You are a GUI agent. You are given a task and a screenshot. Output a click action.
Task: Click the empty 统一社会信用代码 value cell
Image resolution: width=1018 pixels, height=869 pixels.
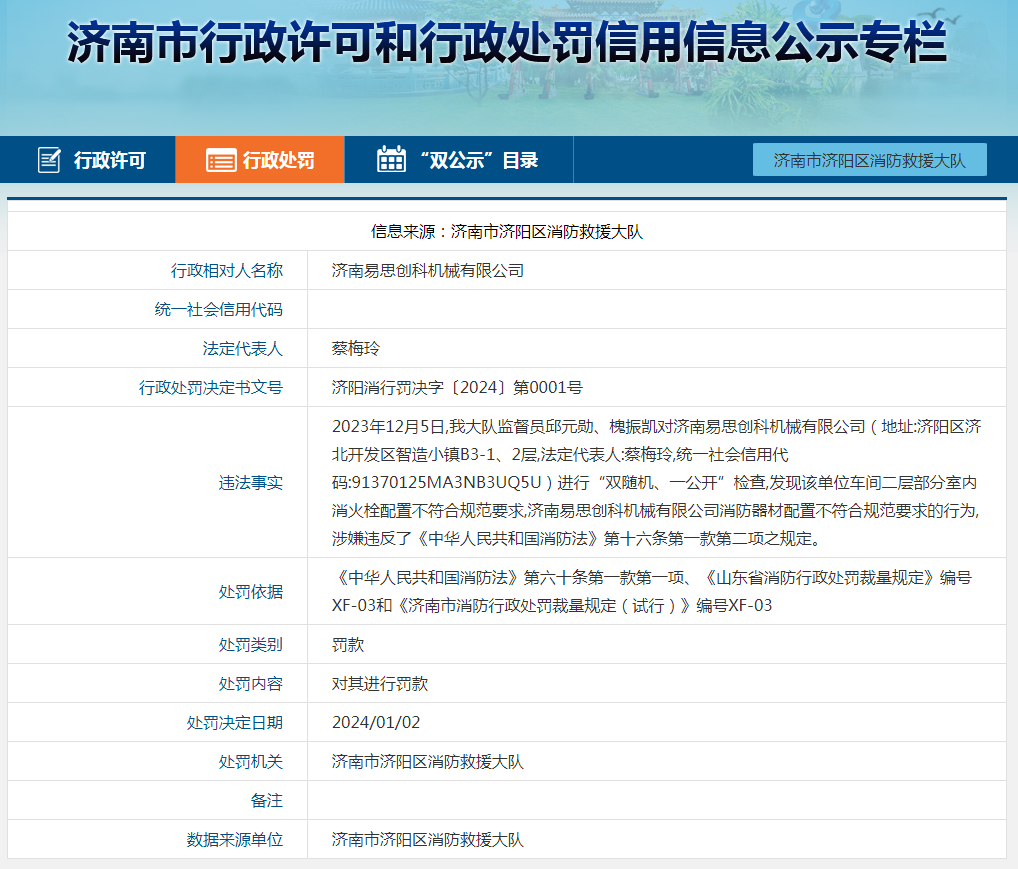click(657, 309)
